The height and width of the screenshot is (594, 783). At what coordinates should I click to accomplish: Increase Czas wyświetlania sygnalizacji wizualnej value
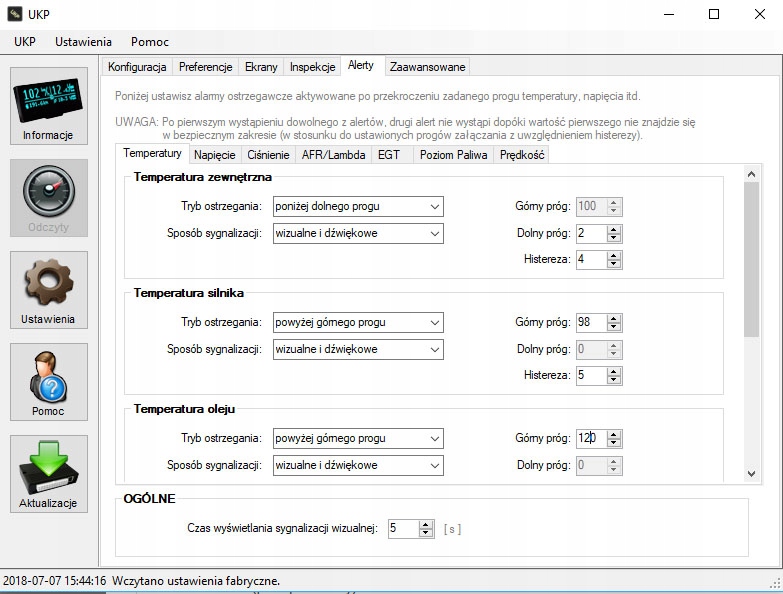click(426, 524)
